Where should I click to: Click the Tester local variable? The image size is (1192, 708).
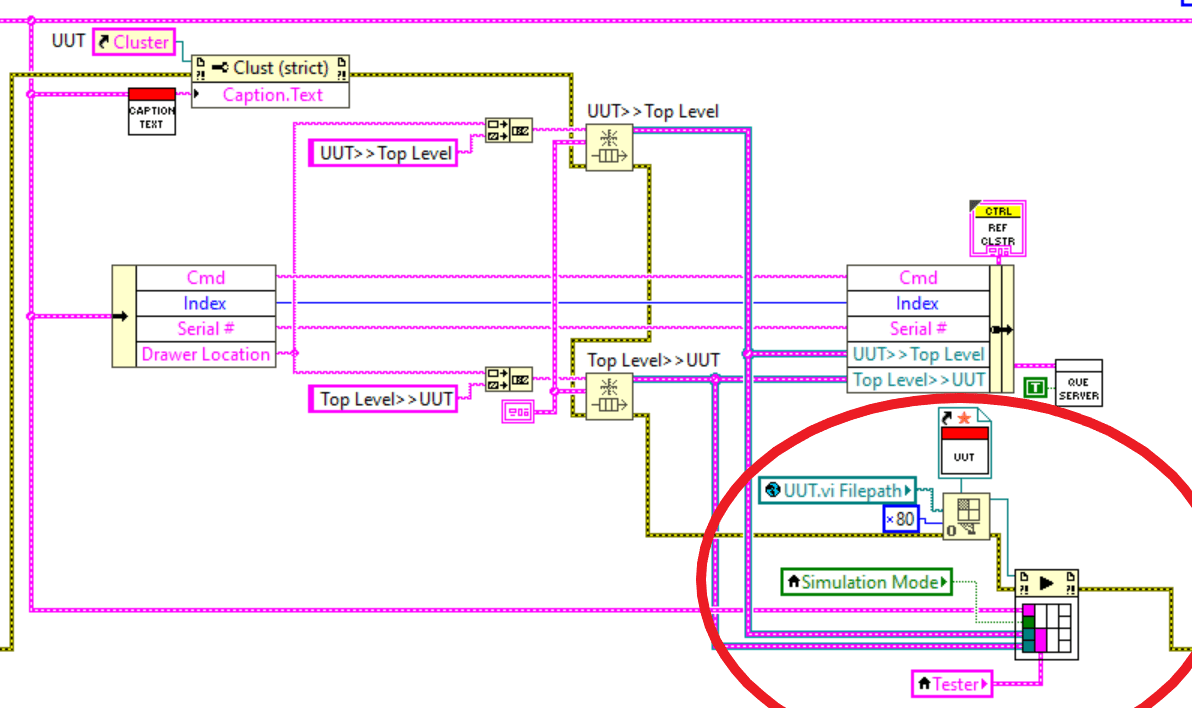[950, 684]
